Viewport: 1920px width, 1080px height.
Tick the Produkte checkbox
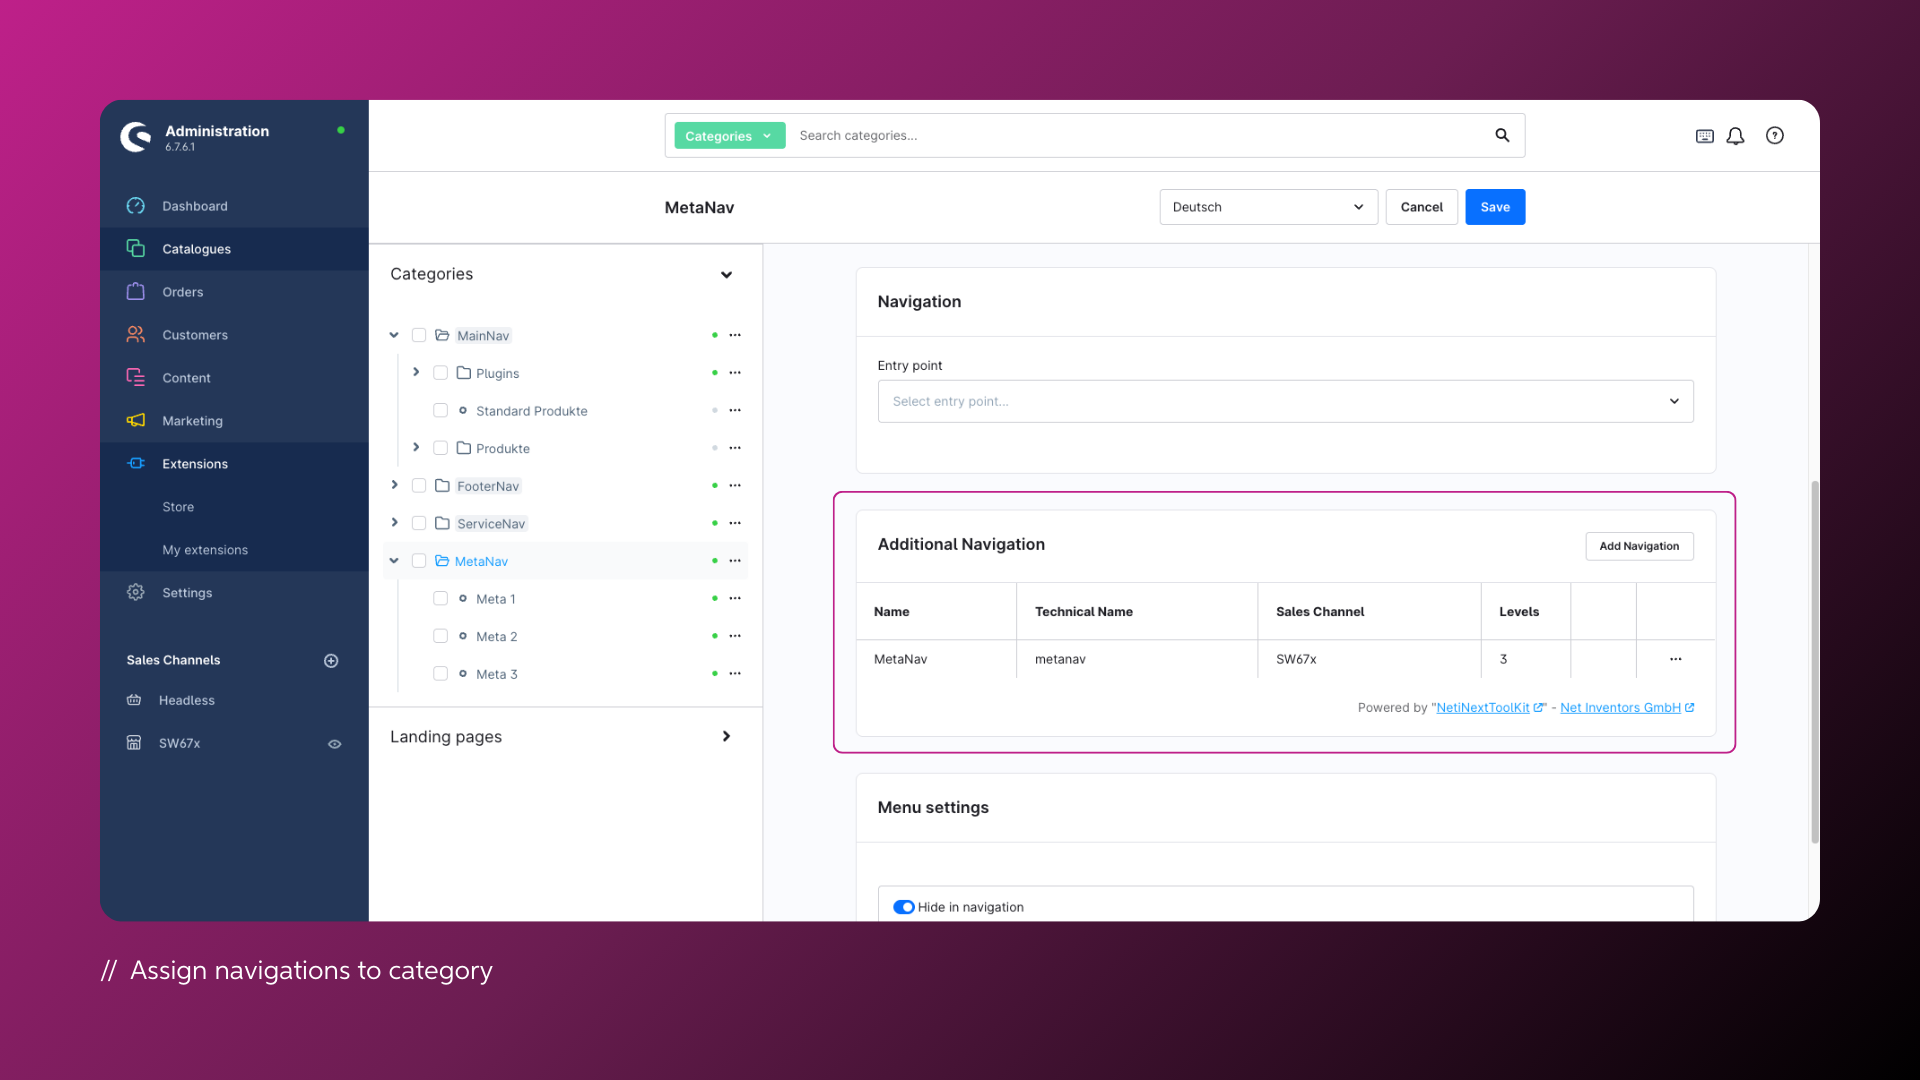(x=440, y=447)
